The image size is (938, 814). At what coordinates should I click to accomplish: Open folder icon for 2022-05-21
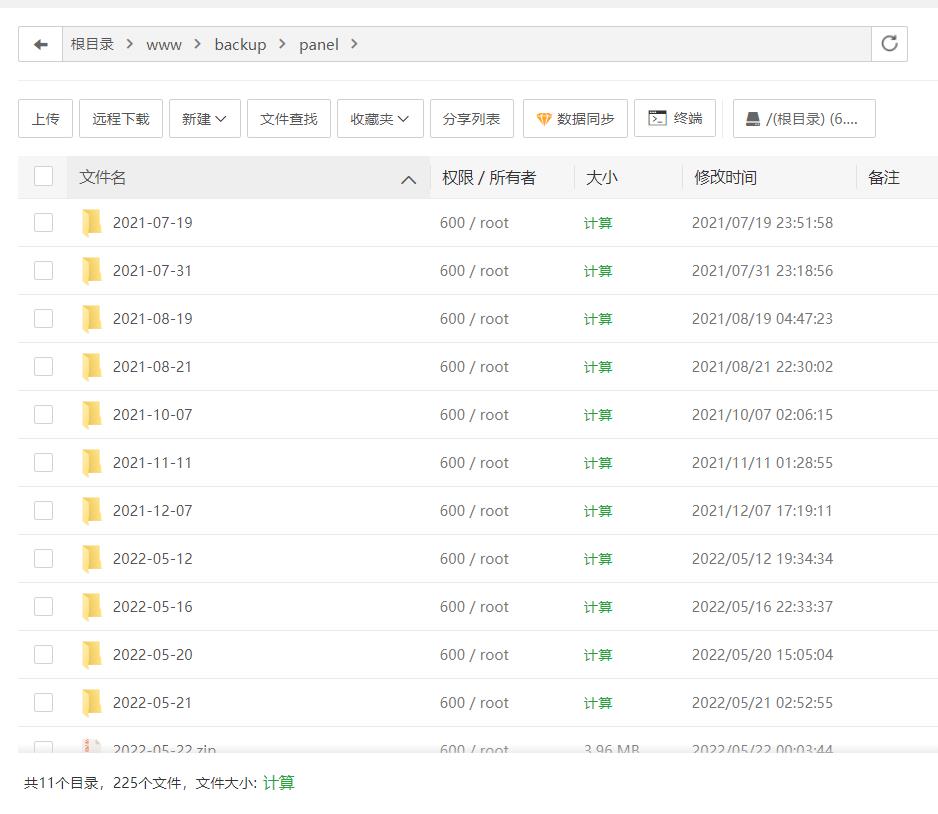pyautogui.click(x=92, y=703)
